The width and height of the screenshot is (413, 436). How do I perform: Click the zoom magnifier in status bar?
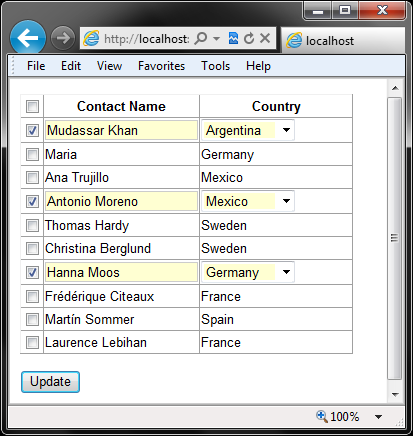[322, 416]
